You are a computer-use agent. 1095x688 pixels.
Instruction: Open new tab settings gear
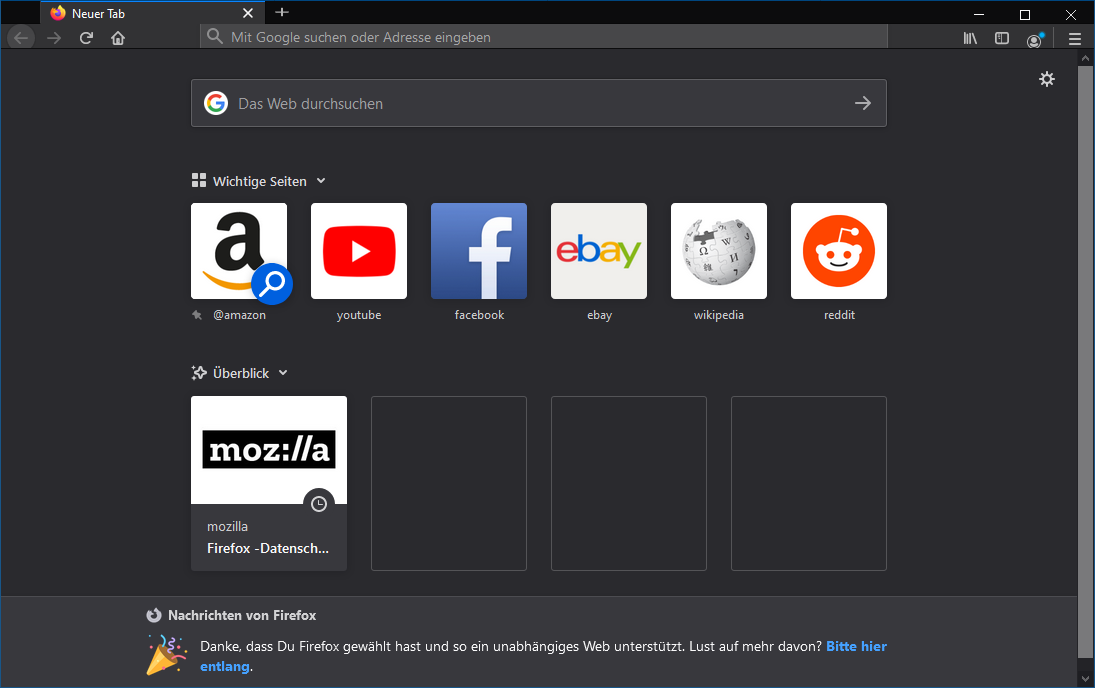[1046, 79]
